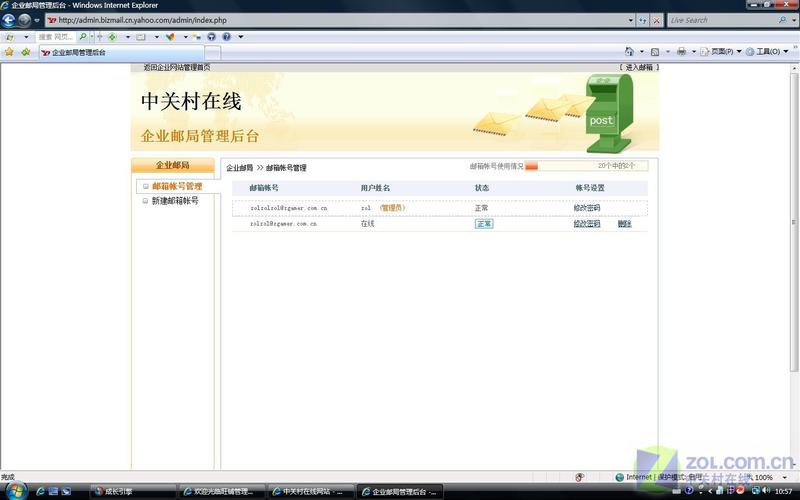Launch Internet Explorer from quick launch

click(40, 491)
